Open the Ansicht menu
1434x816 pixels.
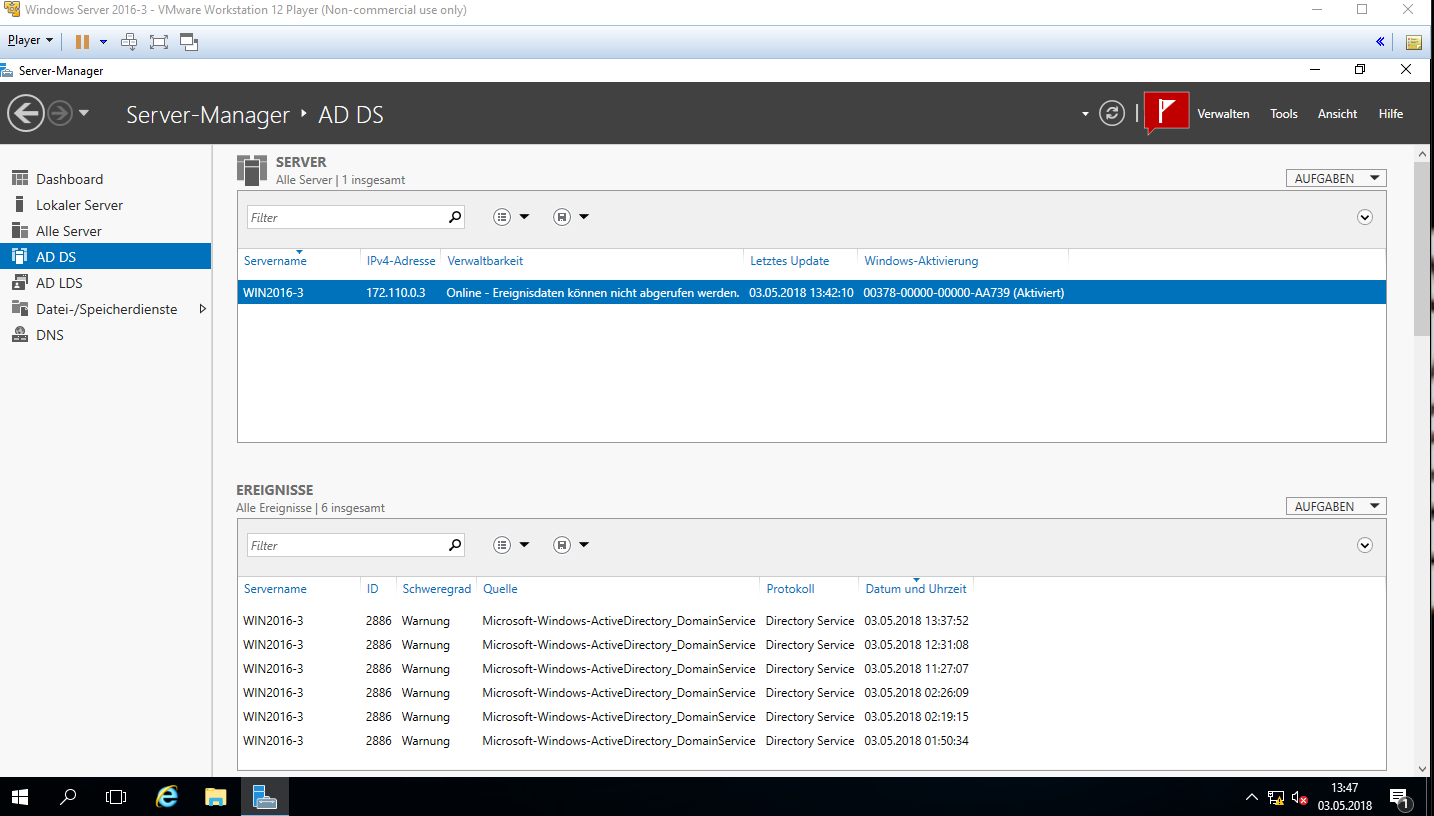(x=1338, y=114)
